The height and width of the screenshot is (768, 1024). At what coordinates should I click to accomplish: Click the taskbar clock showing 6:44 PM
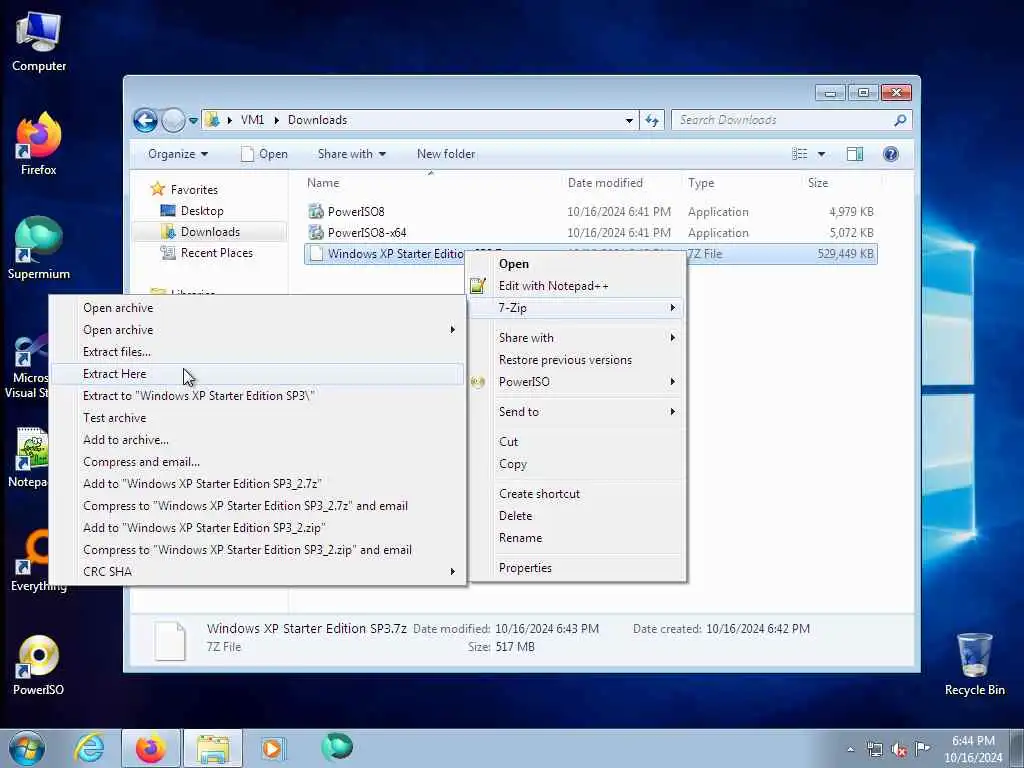click(972, 749)
